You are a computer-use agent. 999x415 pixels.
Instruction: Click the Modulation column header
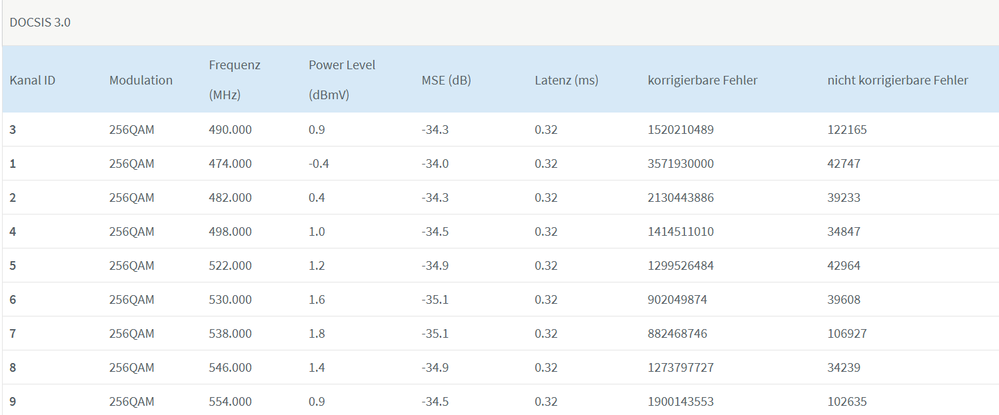coord(141,80)
